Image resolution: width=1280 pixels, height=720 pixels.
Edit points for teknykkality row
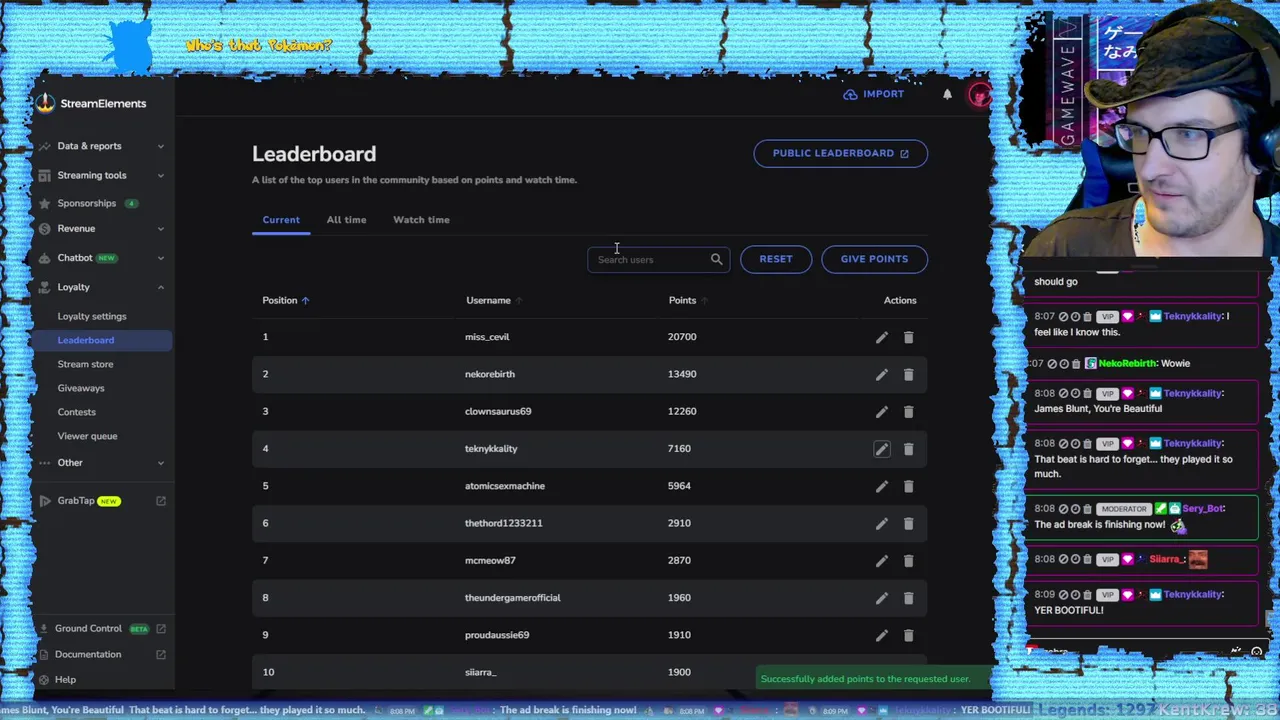click(x=881, y=449)
